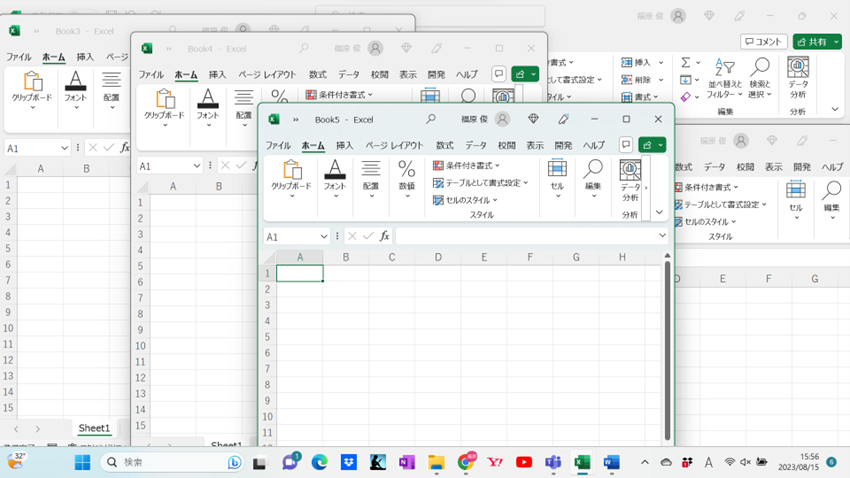Open Name Box dropdown in Book5
850x478 pixels.
324,236
